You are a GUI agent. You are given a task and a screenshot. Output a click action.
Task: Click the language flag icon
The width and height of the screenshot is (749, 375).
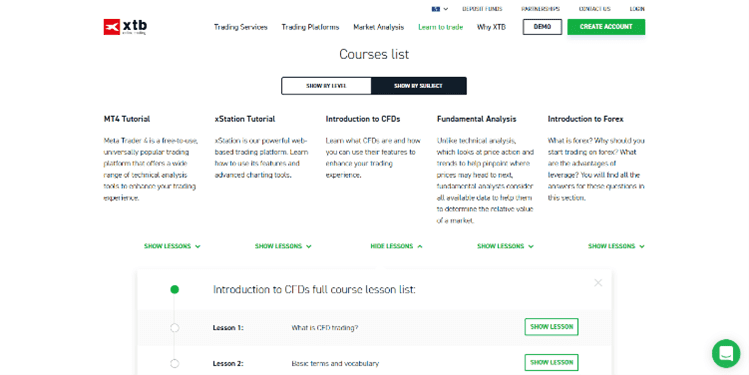436,9
